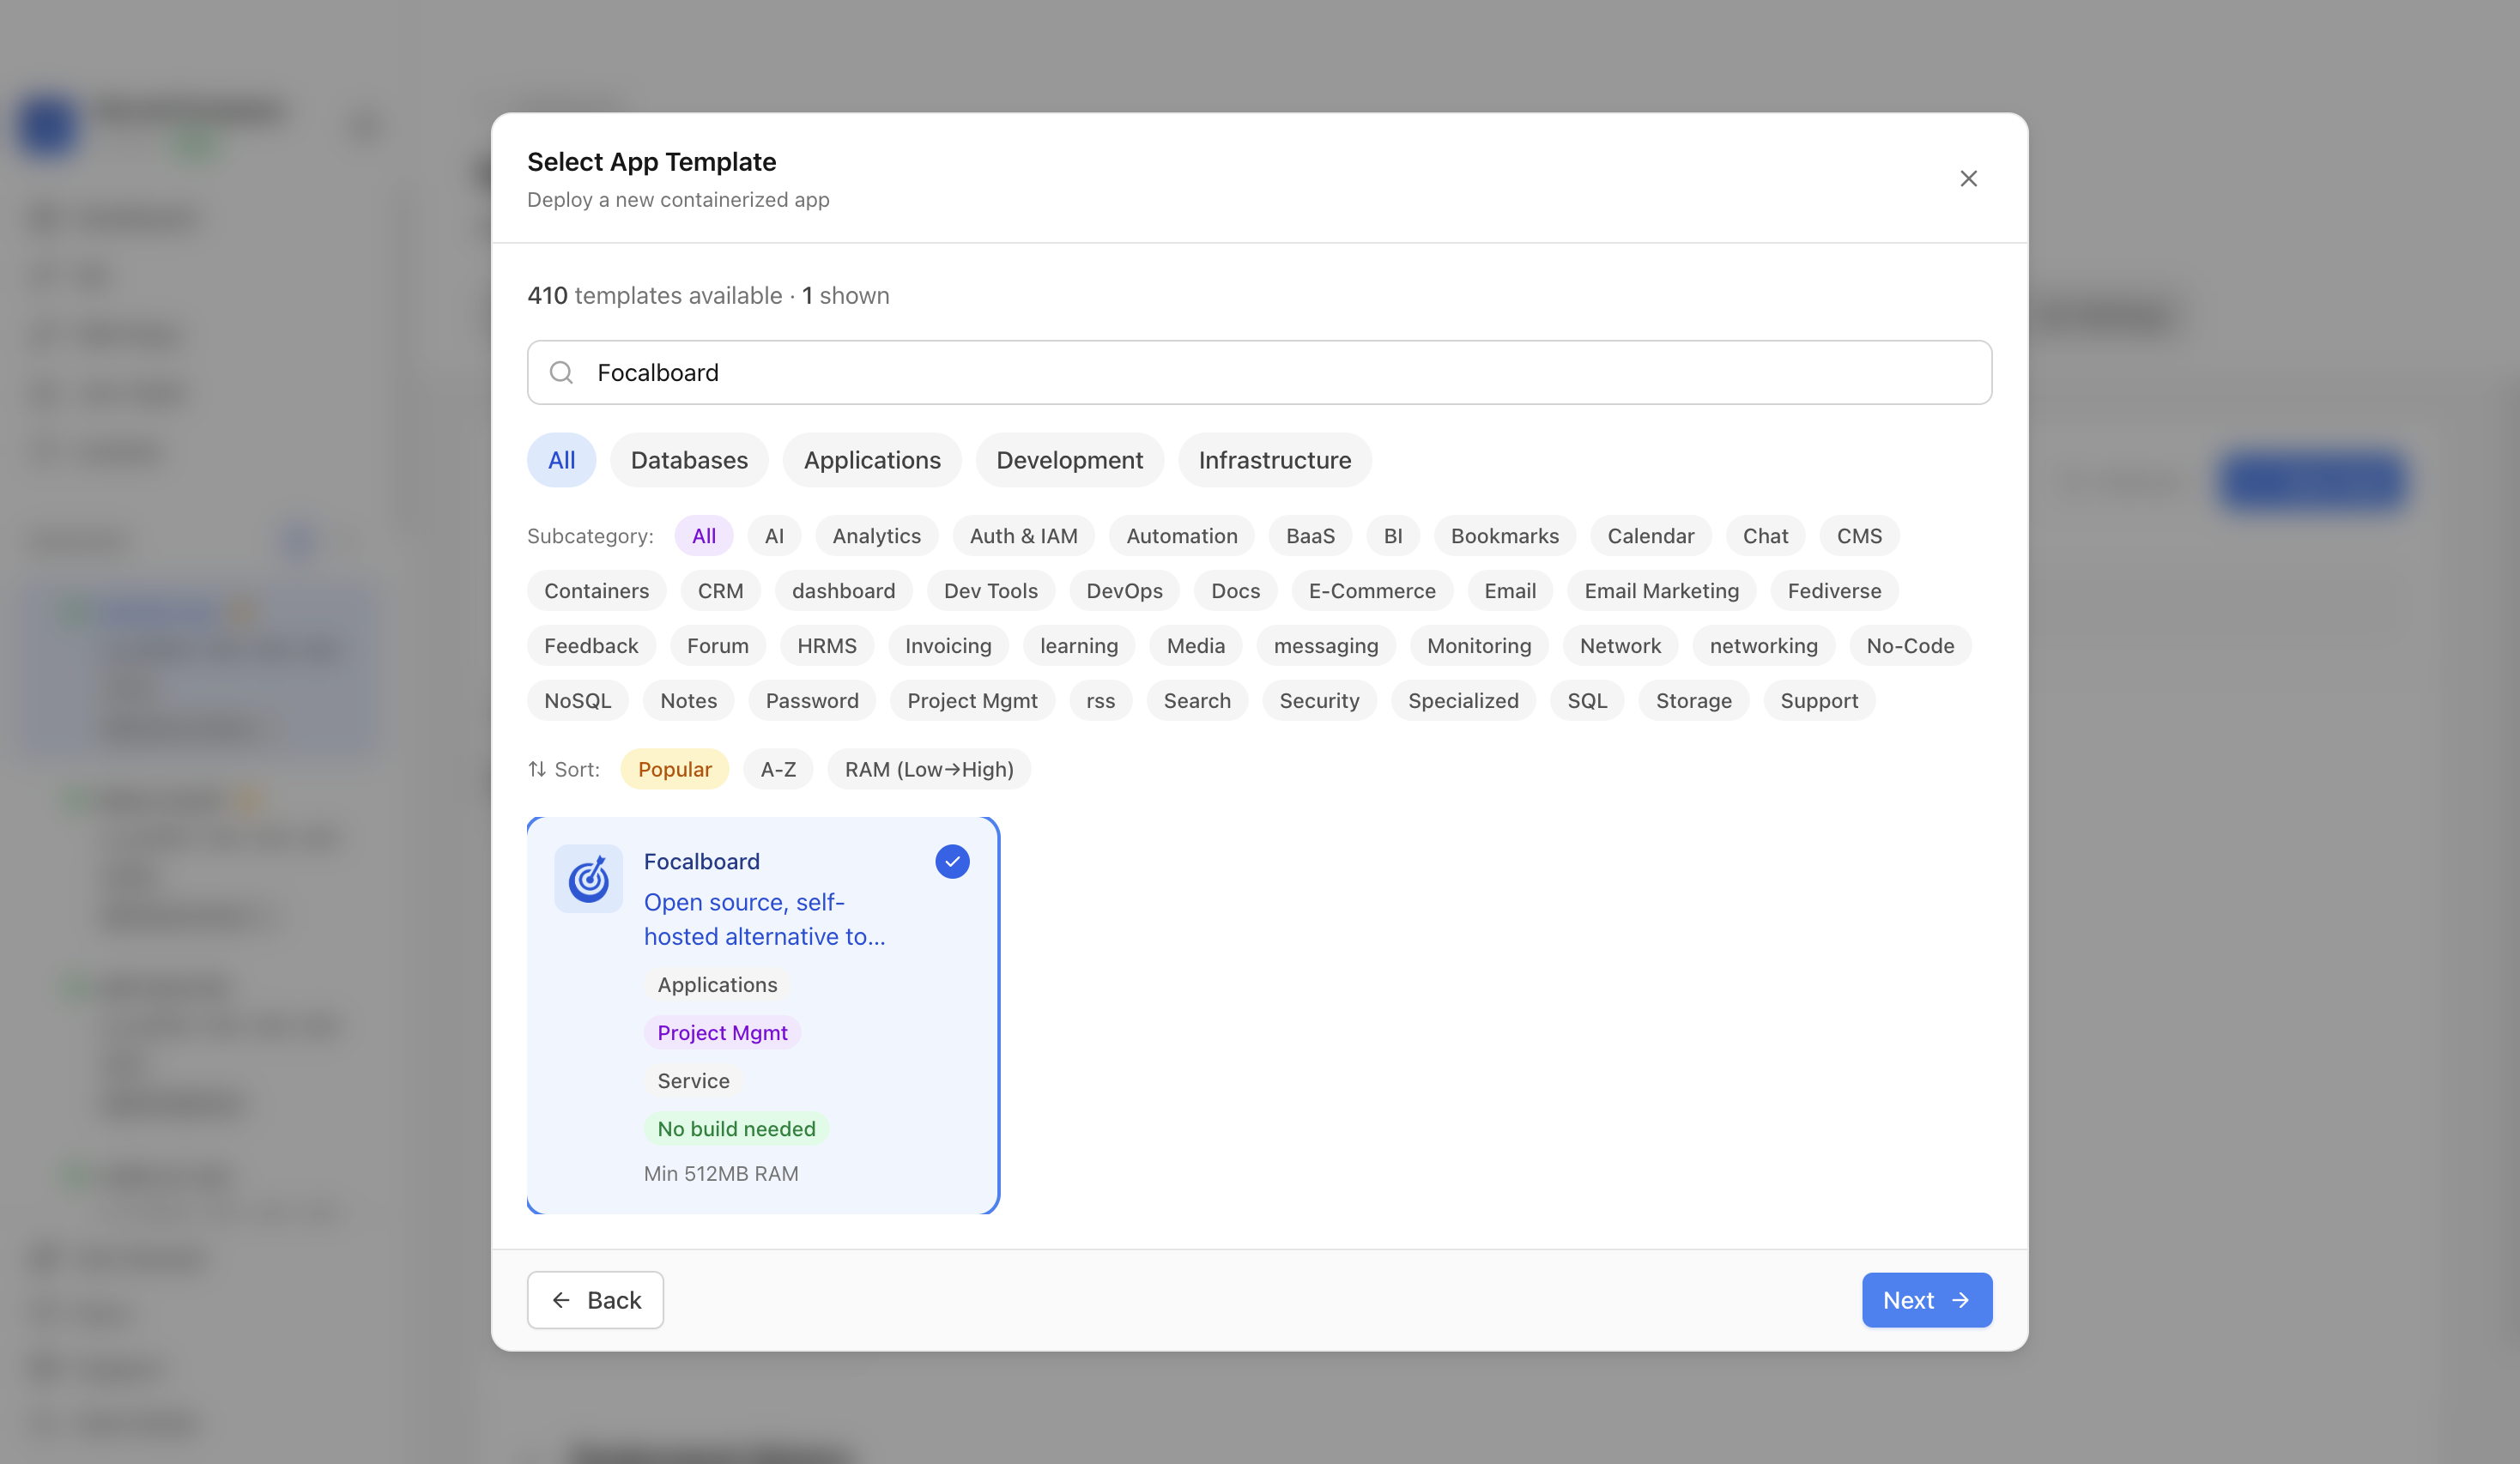Filter by Automation subcategory
This screenshot has width=2520, height=1464.
pos(1181,536)
